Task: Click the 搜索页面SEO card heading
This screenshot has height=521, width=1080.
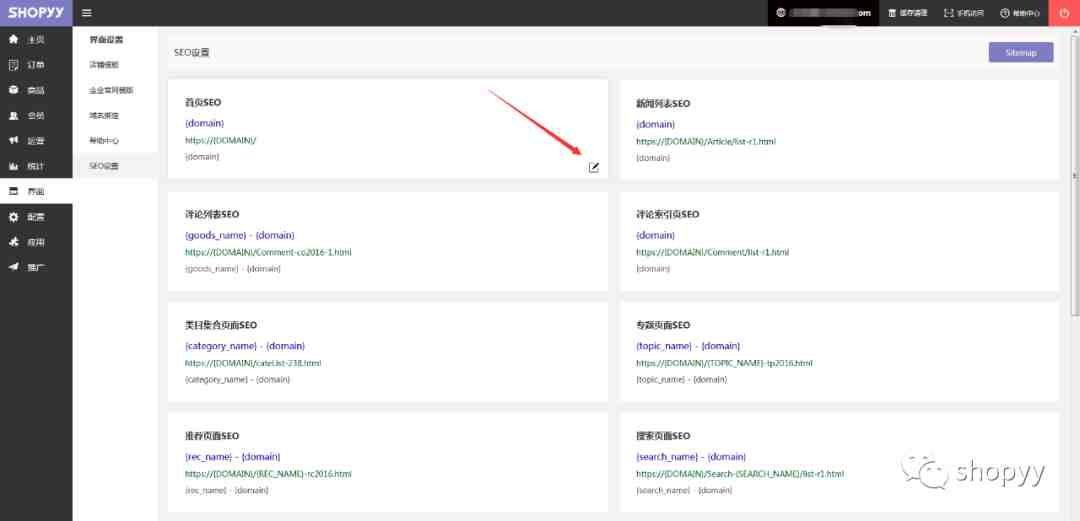Action: click(x=663, y=436)
